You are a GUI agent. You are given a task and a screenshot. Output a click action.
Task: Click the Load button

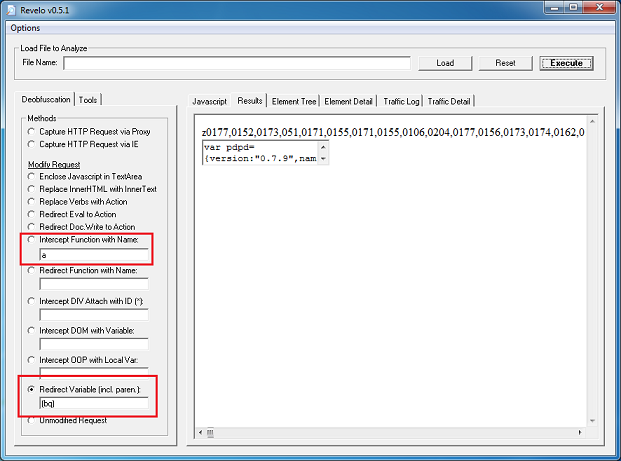pos(445,63)
